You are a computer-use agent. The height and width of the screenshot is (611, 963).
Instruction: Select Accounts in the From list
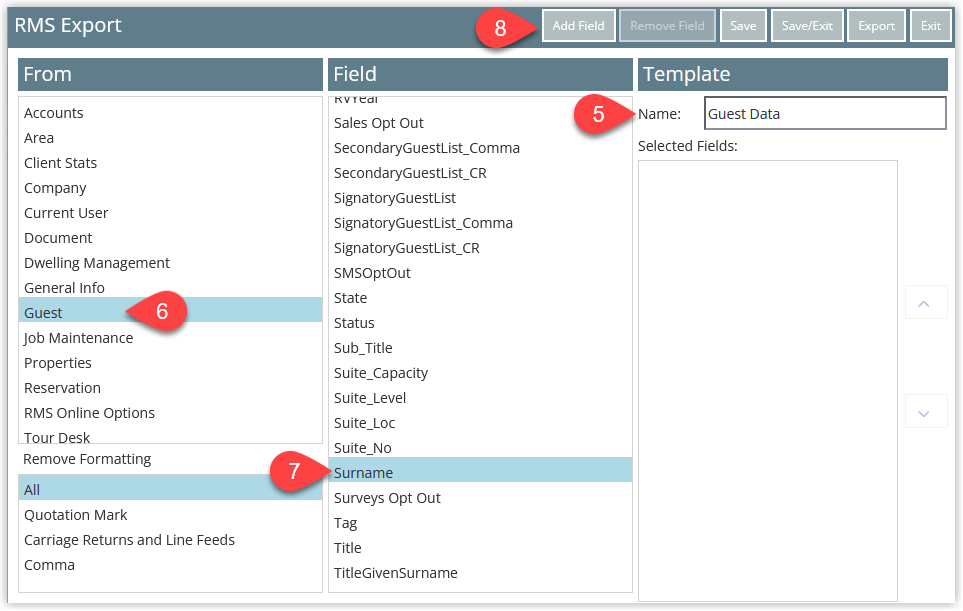click(170, 113)
